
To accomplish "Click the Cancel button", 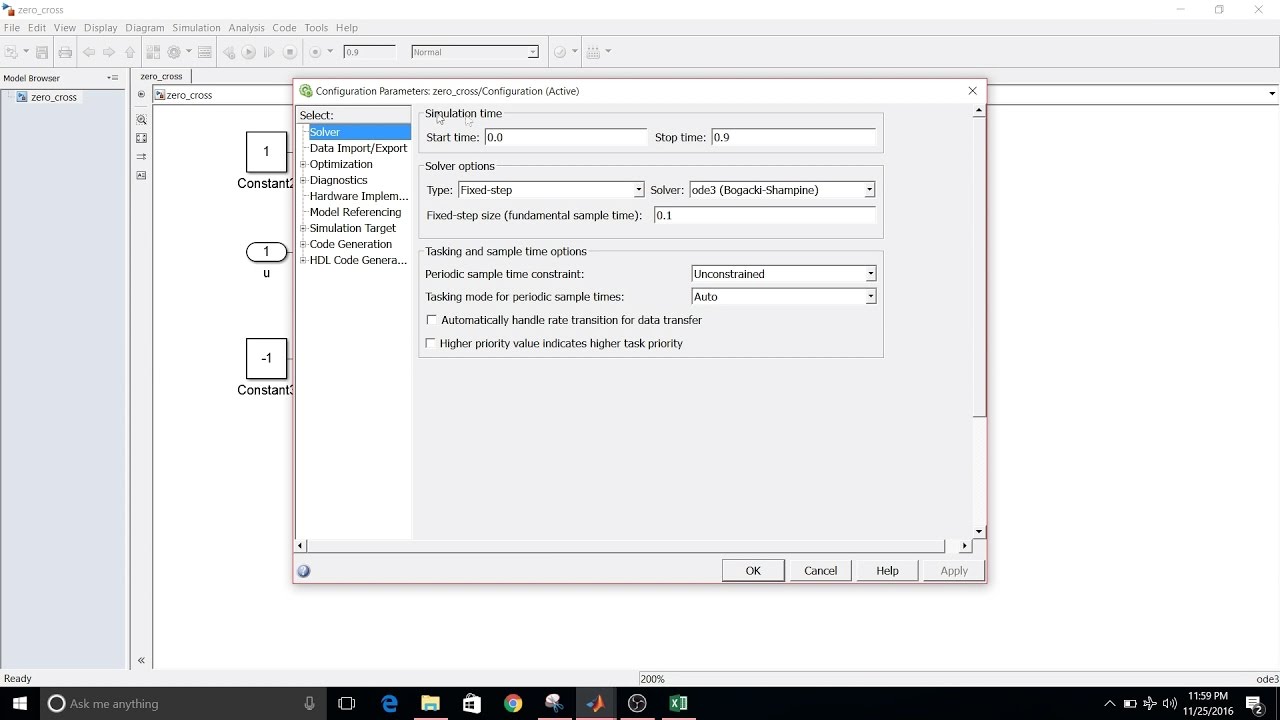I will pyautogui.click(x=820, y=571).
